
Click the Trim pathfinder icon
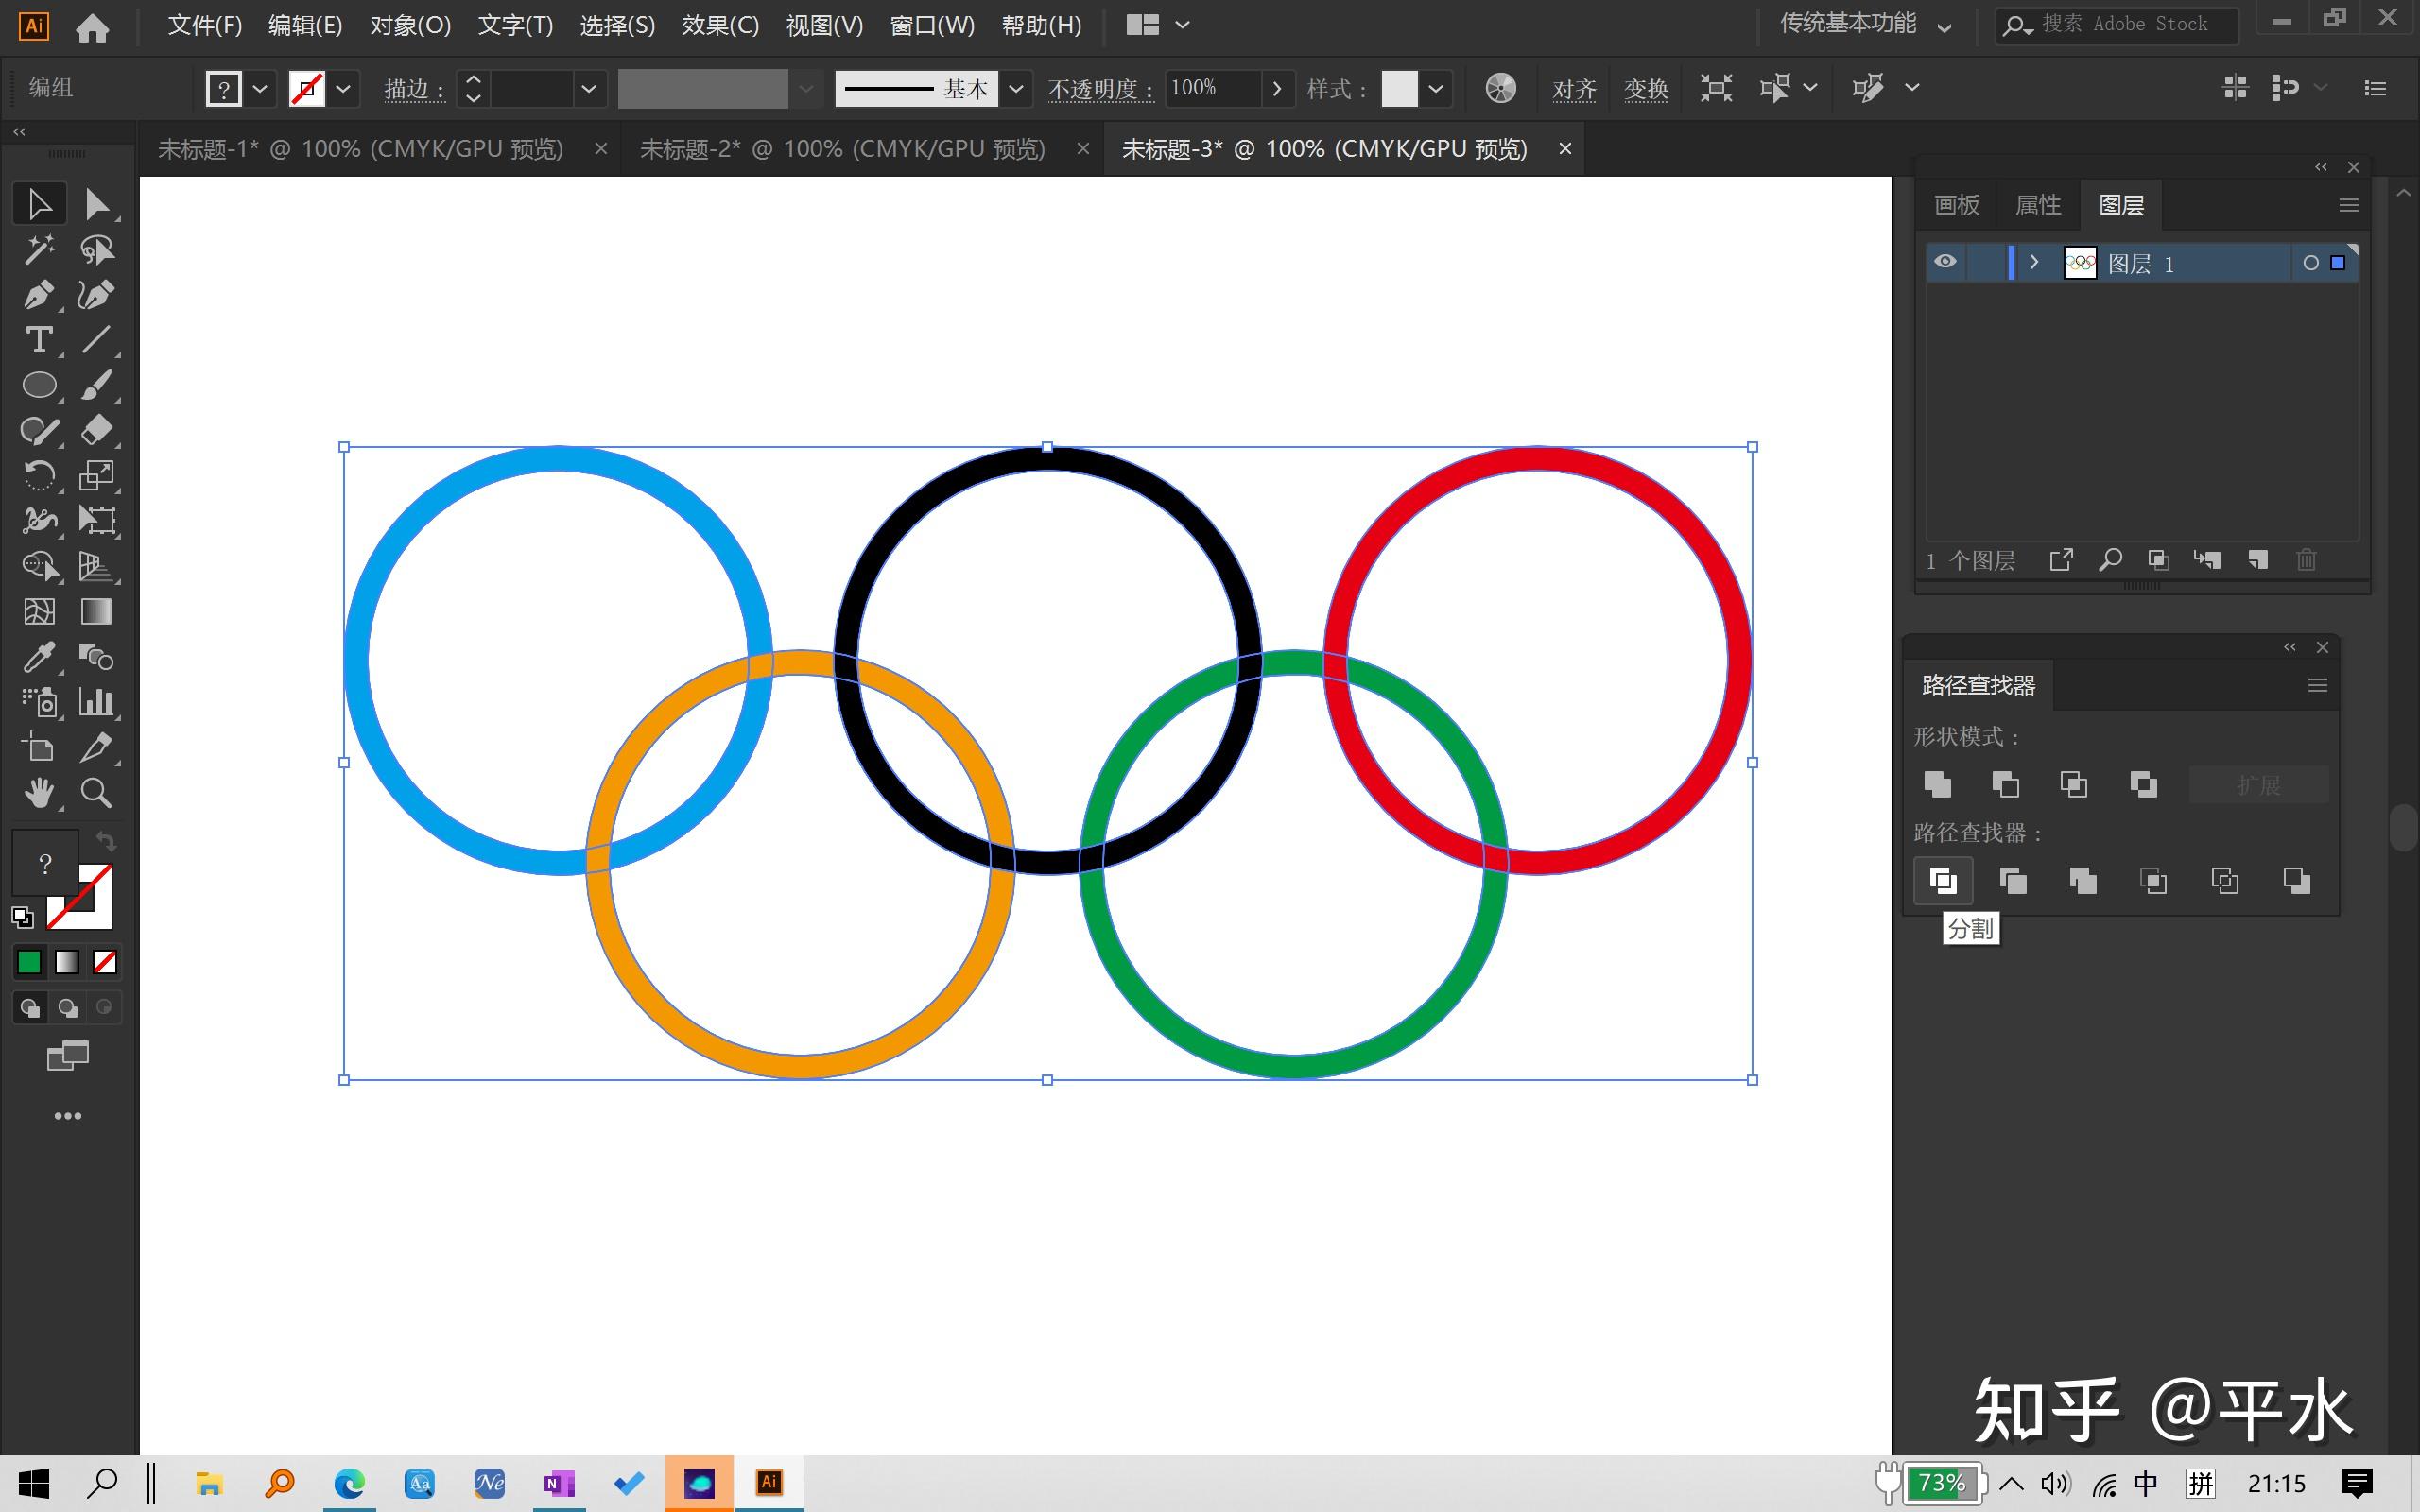coord(2012,880)
